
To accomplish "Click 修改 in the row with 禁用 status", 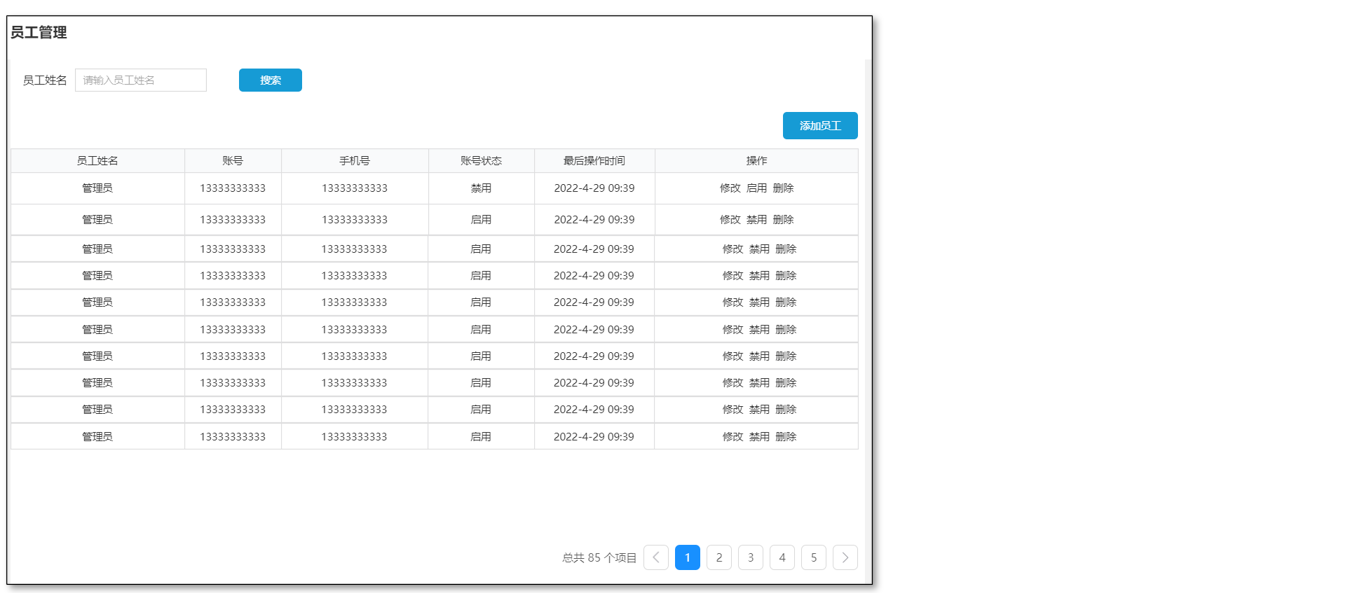I will coord(730,188).
